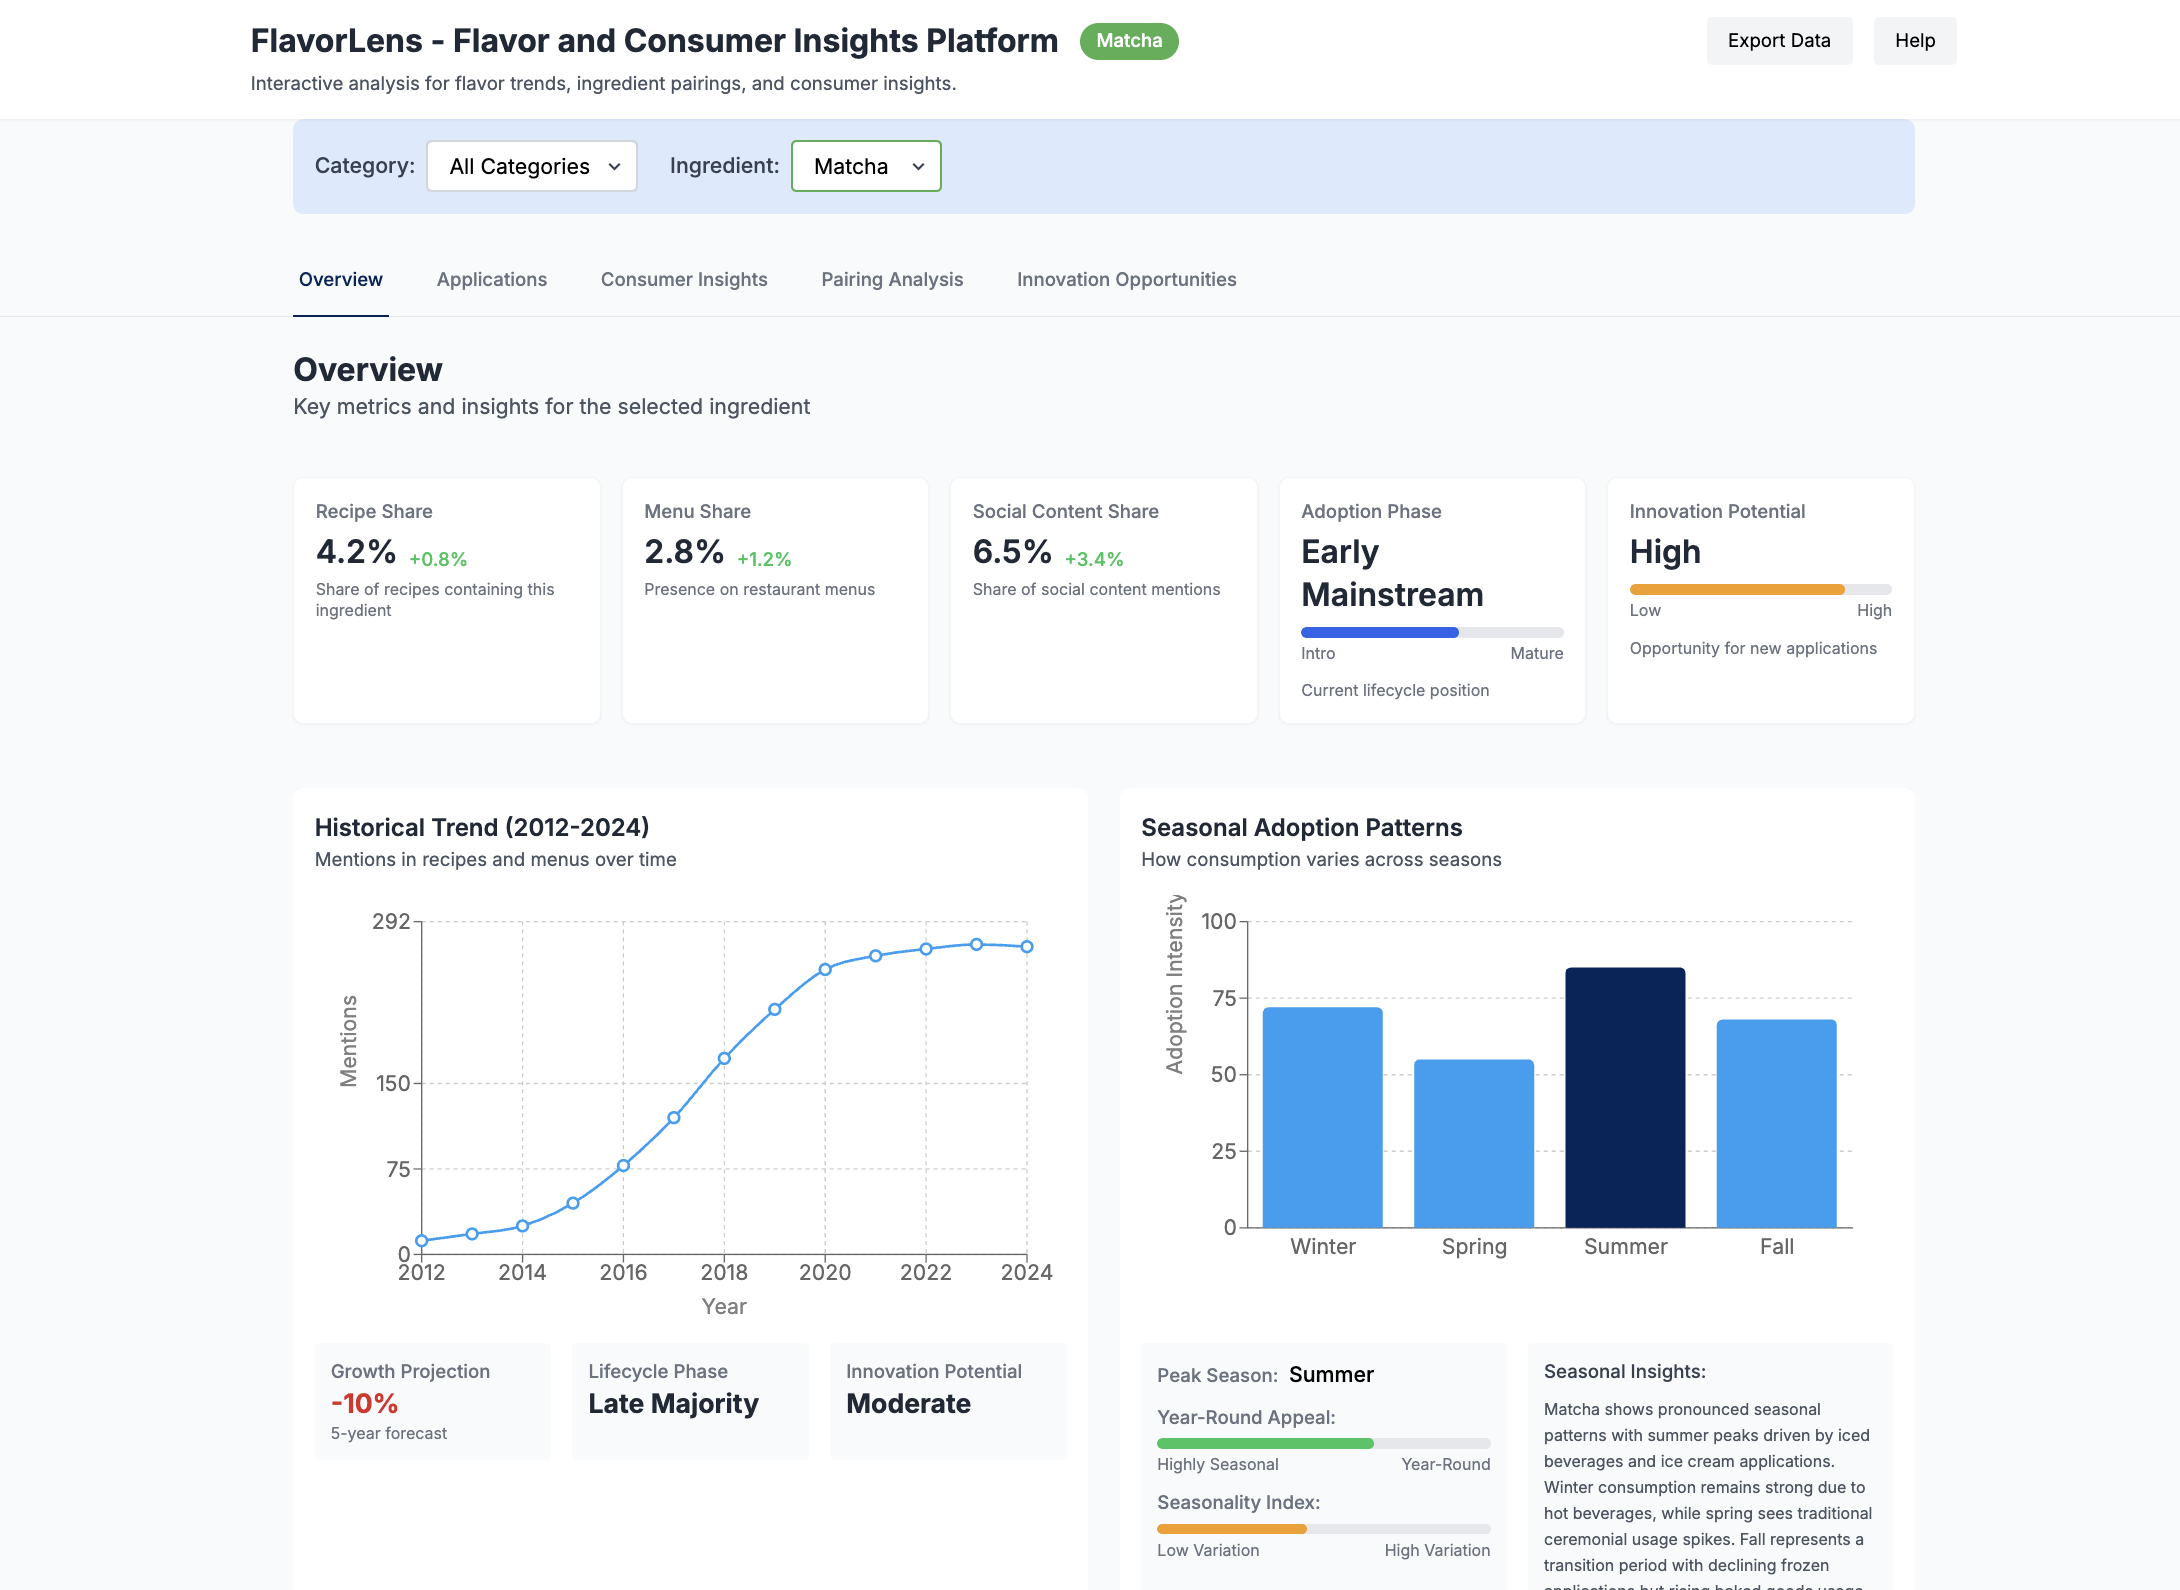Click the Moderate innovation potential value
This screenshot has height=1590, width=2180.
[908, 1403]
